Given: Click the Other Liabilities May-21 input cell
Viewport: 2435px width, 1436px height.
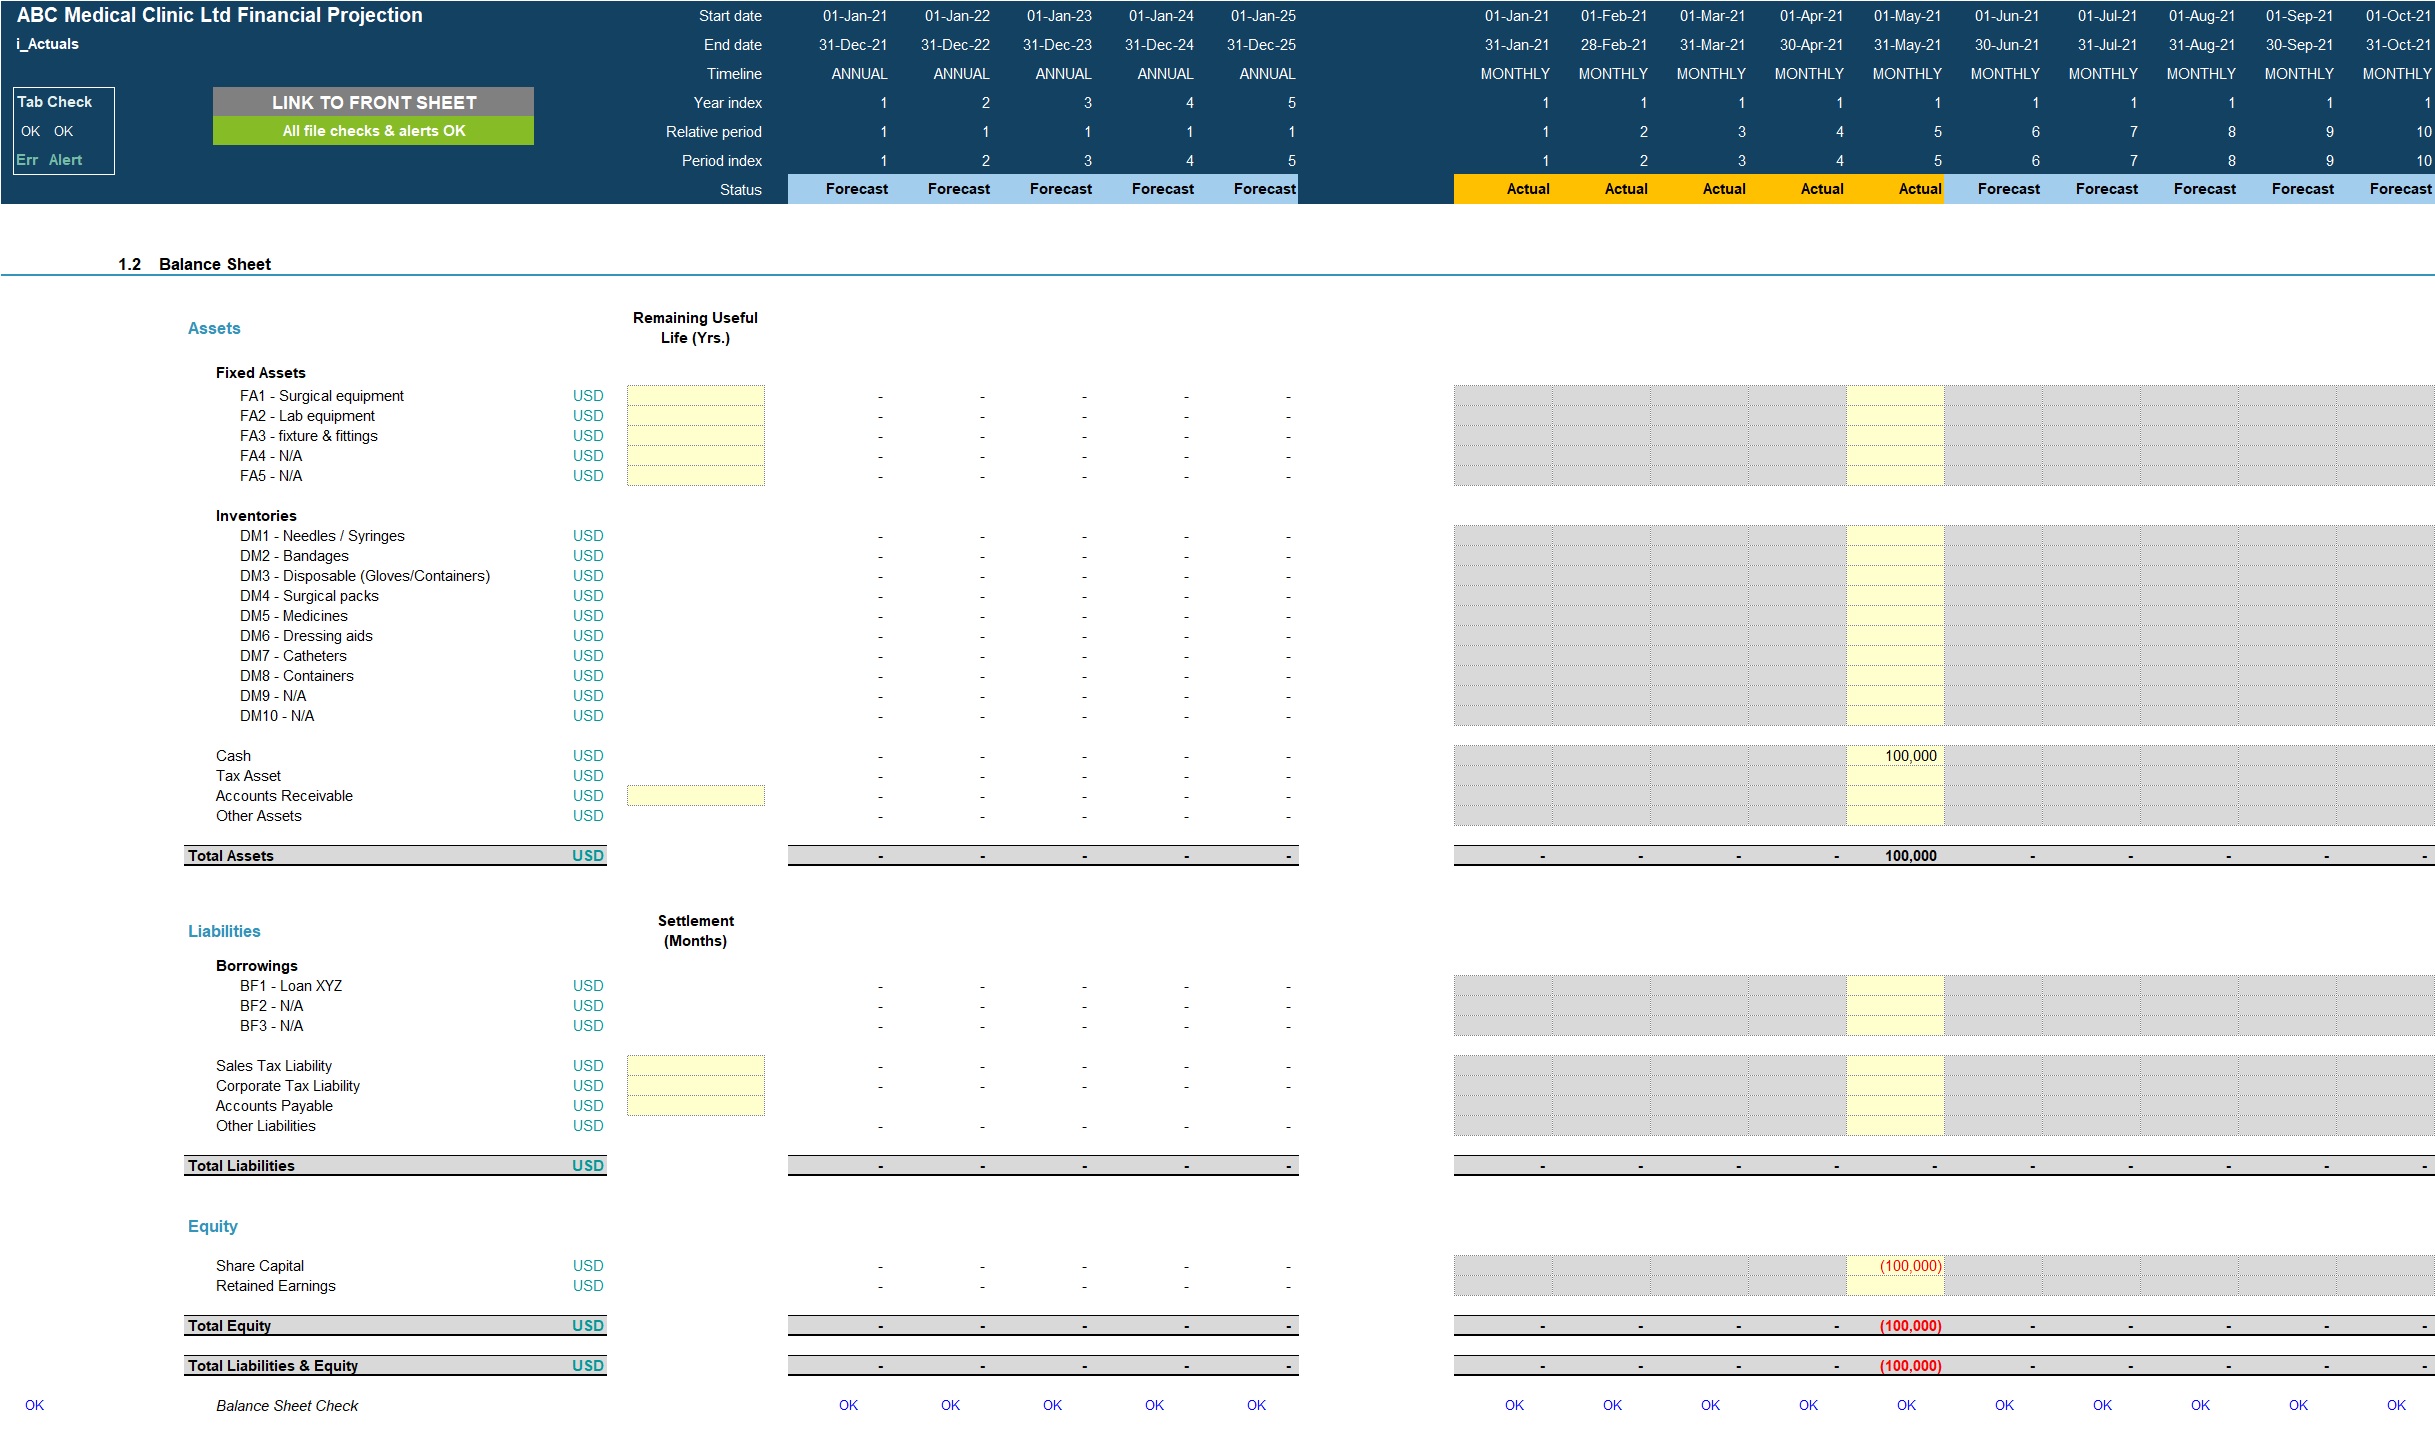Looking at the screenshot, I should [x=1895, y=1126].
